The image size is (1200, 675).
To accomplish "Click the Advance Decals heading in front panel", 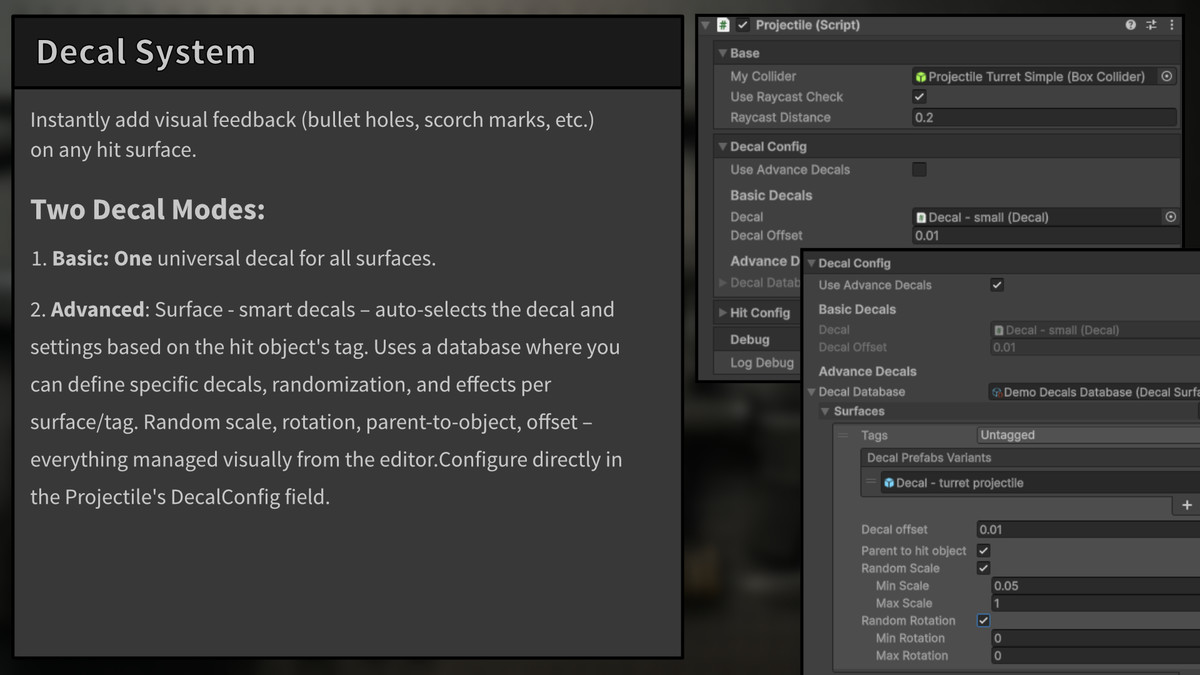I will pos(867,371).
